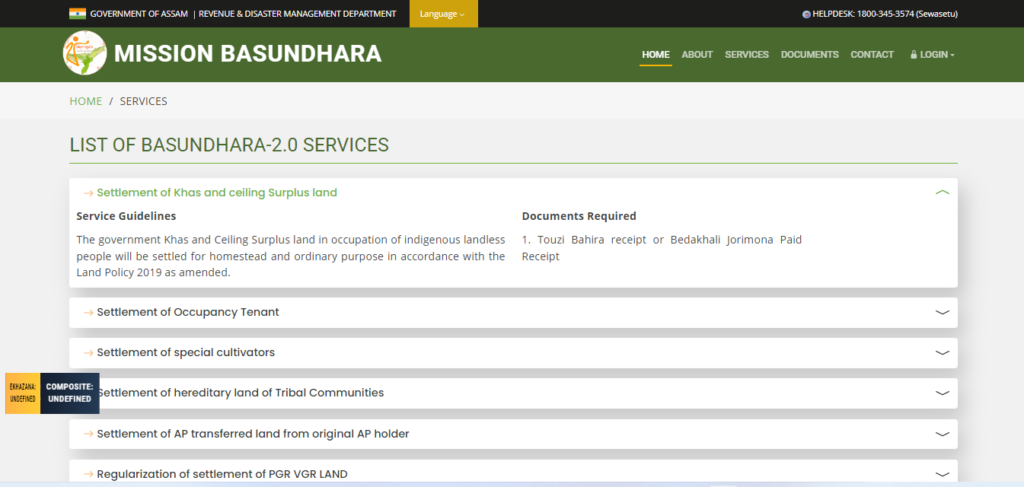Click the MISSION BASUNDHARA title text
The height and width of the screenshot is (487, 1024).
coord(248,54)
